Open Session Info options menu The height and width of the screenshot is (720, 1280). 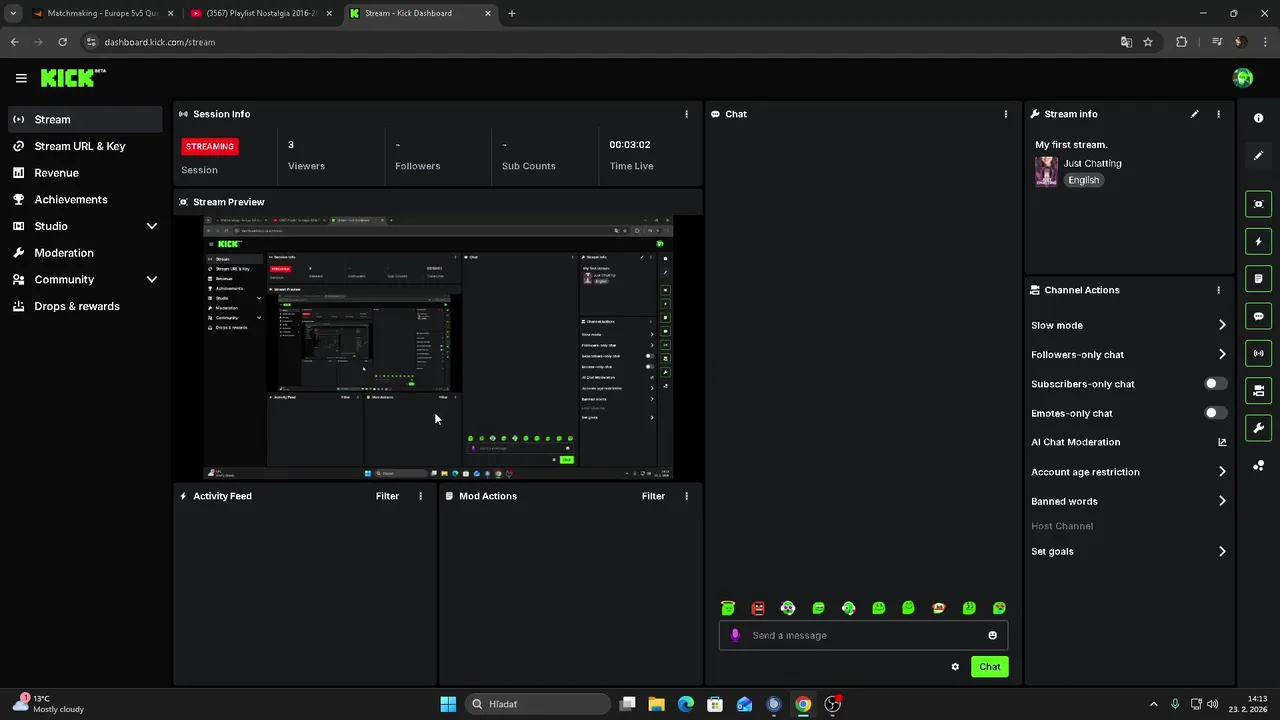click(686, 114)
